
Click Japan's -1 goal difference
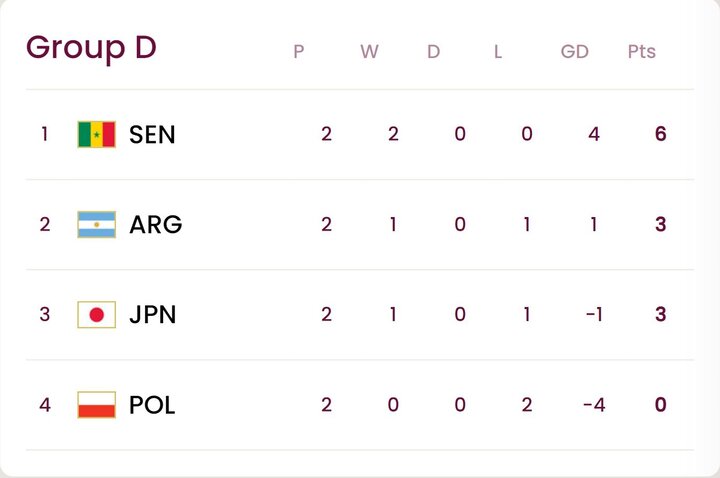click(593, 314)
